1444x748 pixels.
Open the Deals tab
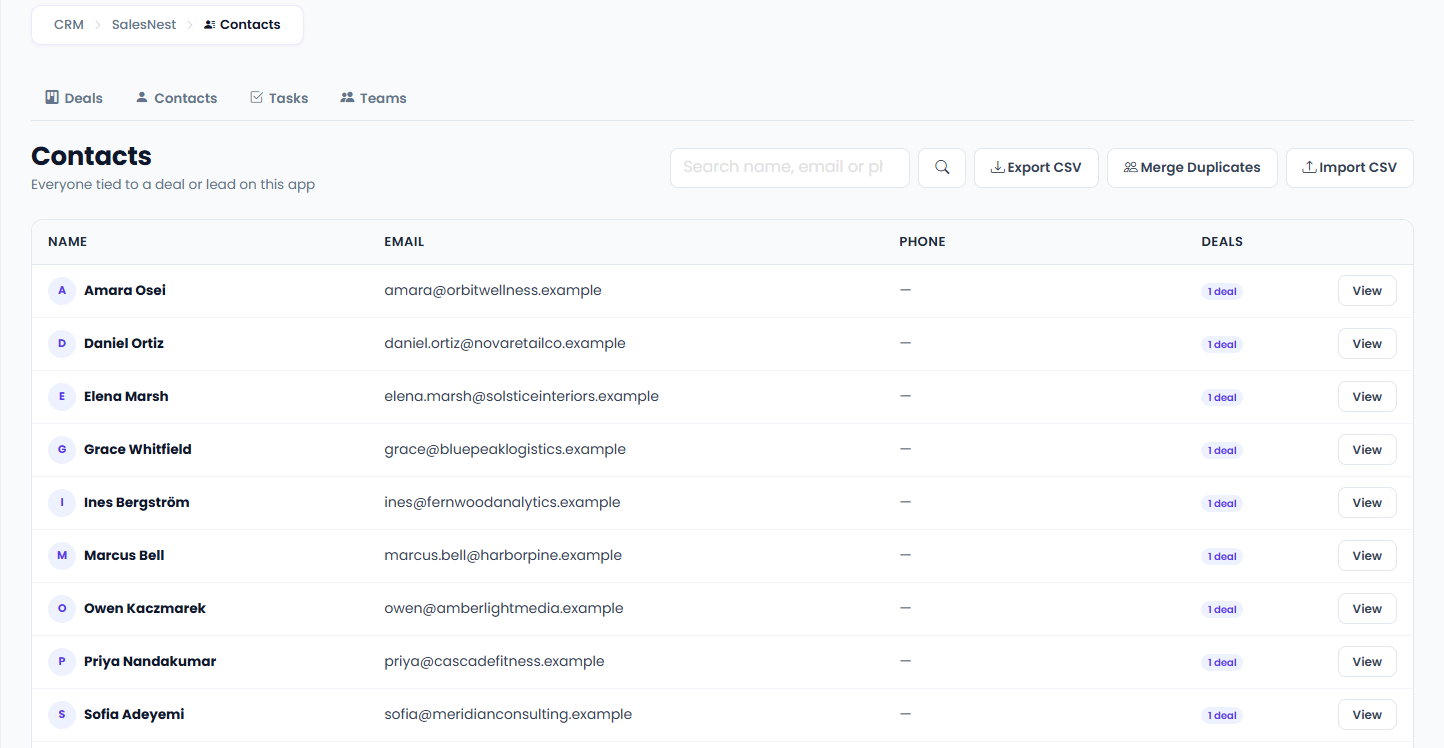point(74,98)
